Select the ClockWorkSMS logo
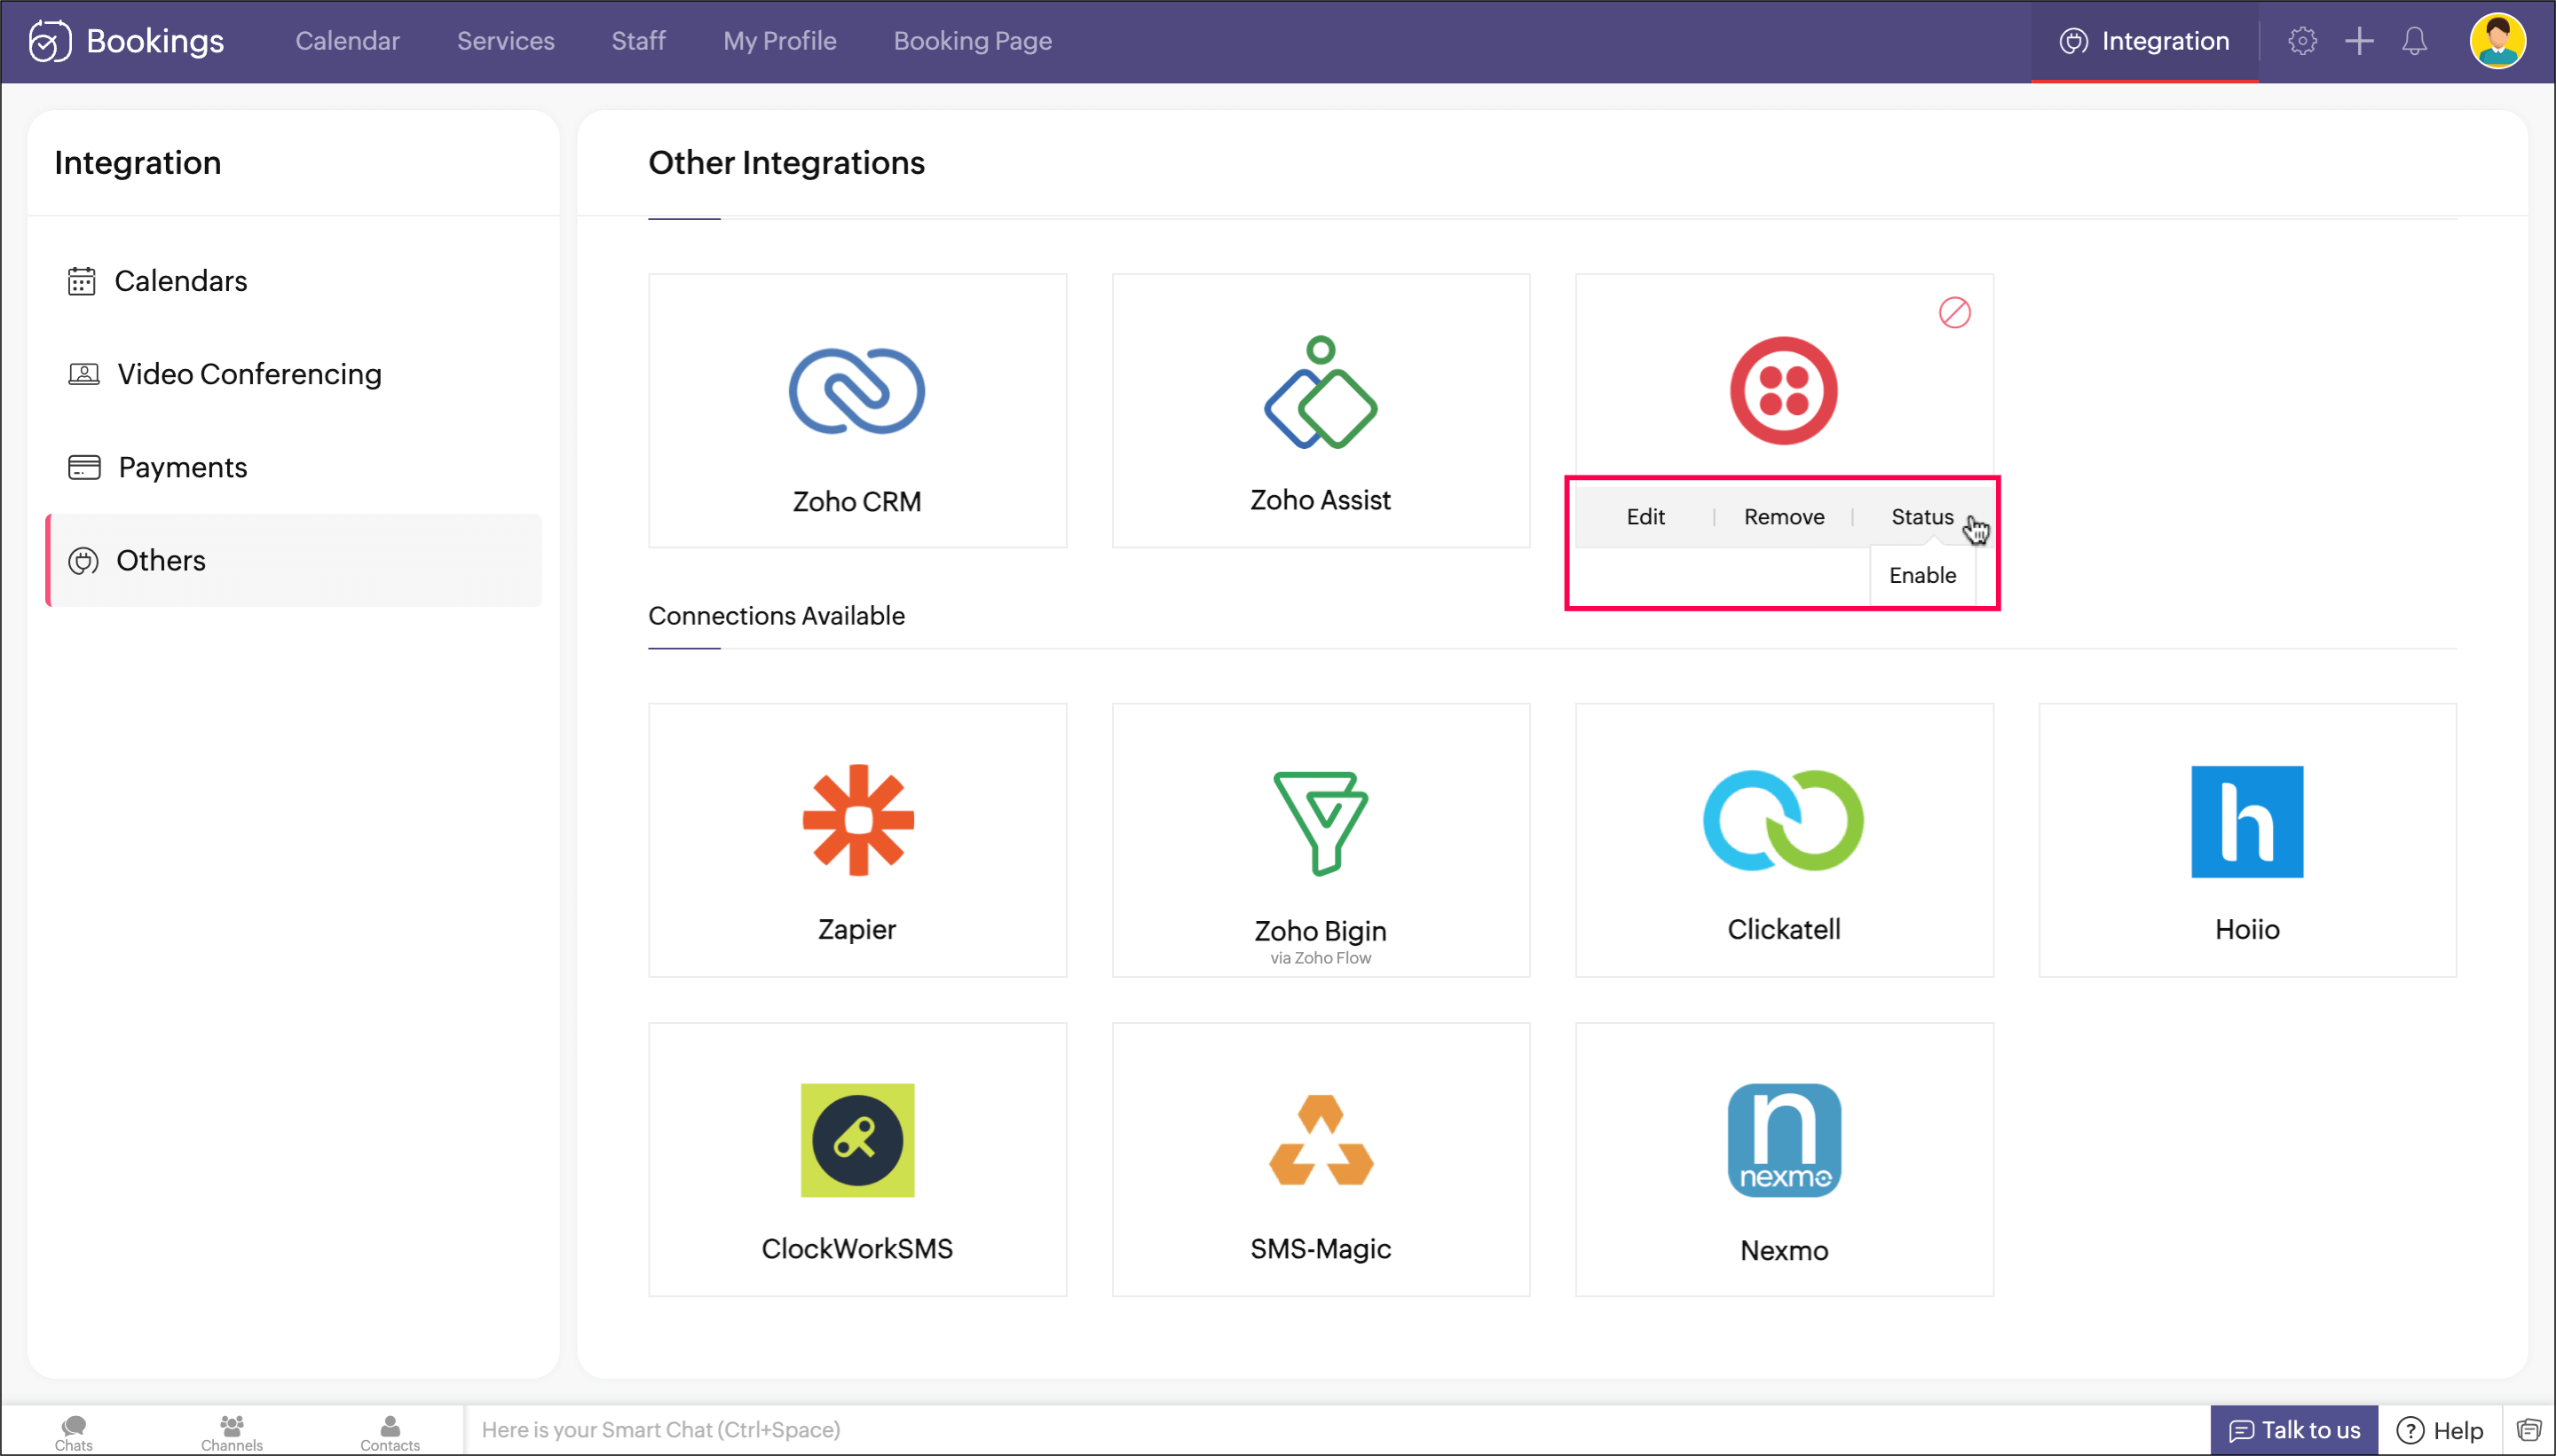The width and height of the screenshot is (2556, 1456). (857, 1140)
